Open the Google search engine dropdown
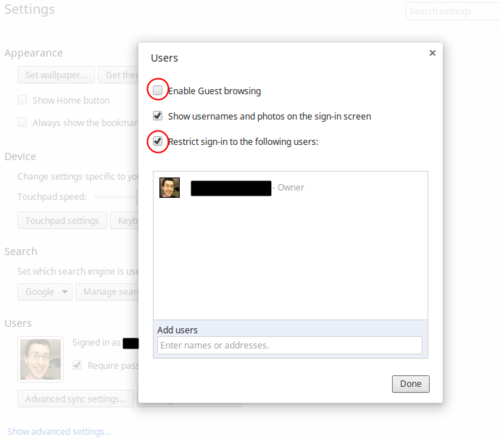Viewport: 500px width, 442px height. point(45,292)
